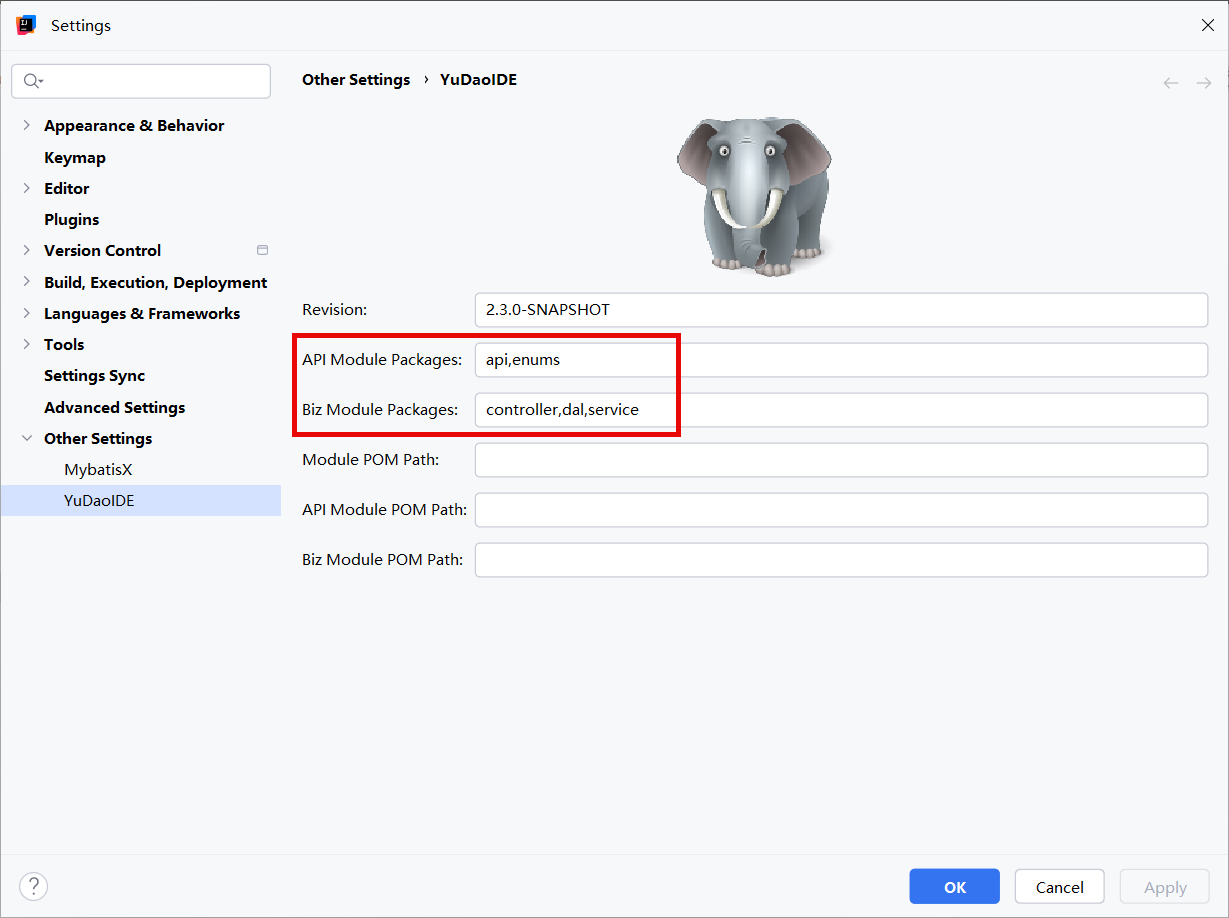The width and height of the screenshot is (1229, 918).
Task: Select MybatisX under Other Settings
Action: click(98, 469)
